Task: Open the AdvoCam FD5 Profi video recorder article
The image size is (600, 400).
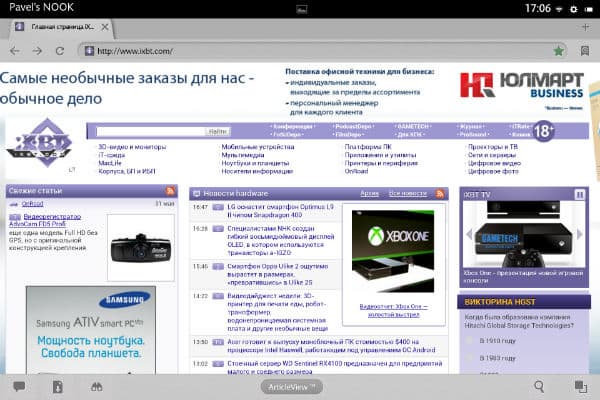Action: coord(45,220)
